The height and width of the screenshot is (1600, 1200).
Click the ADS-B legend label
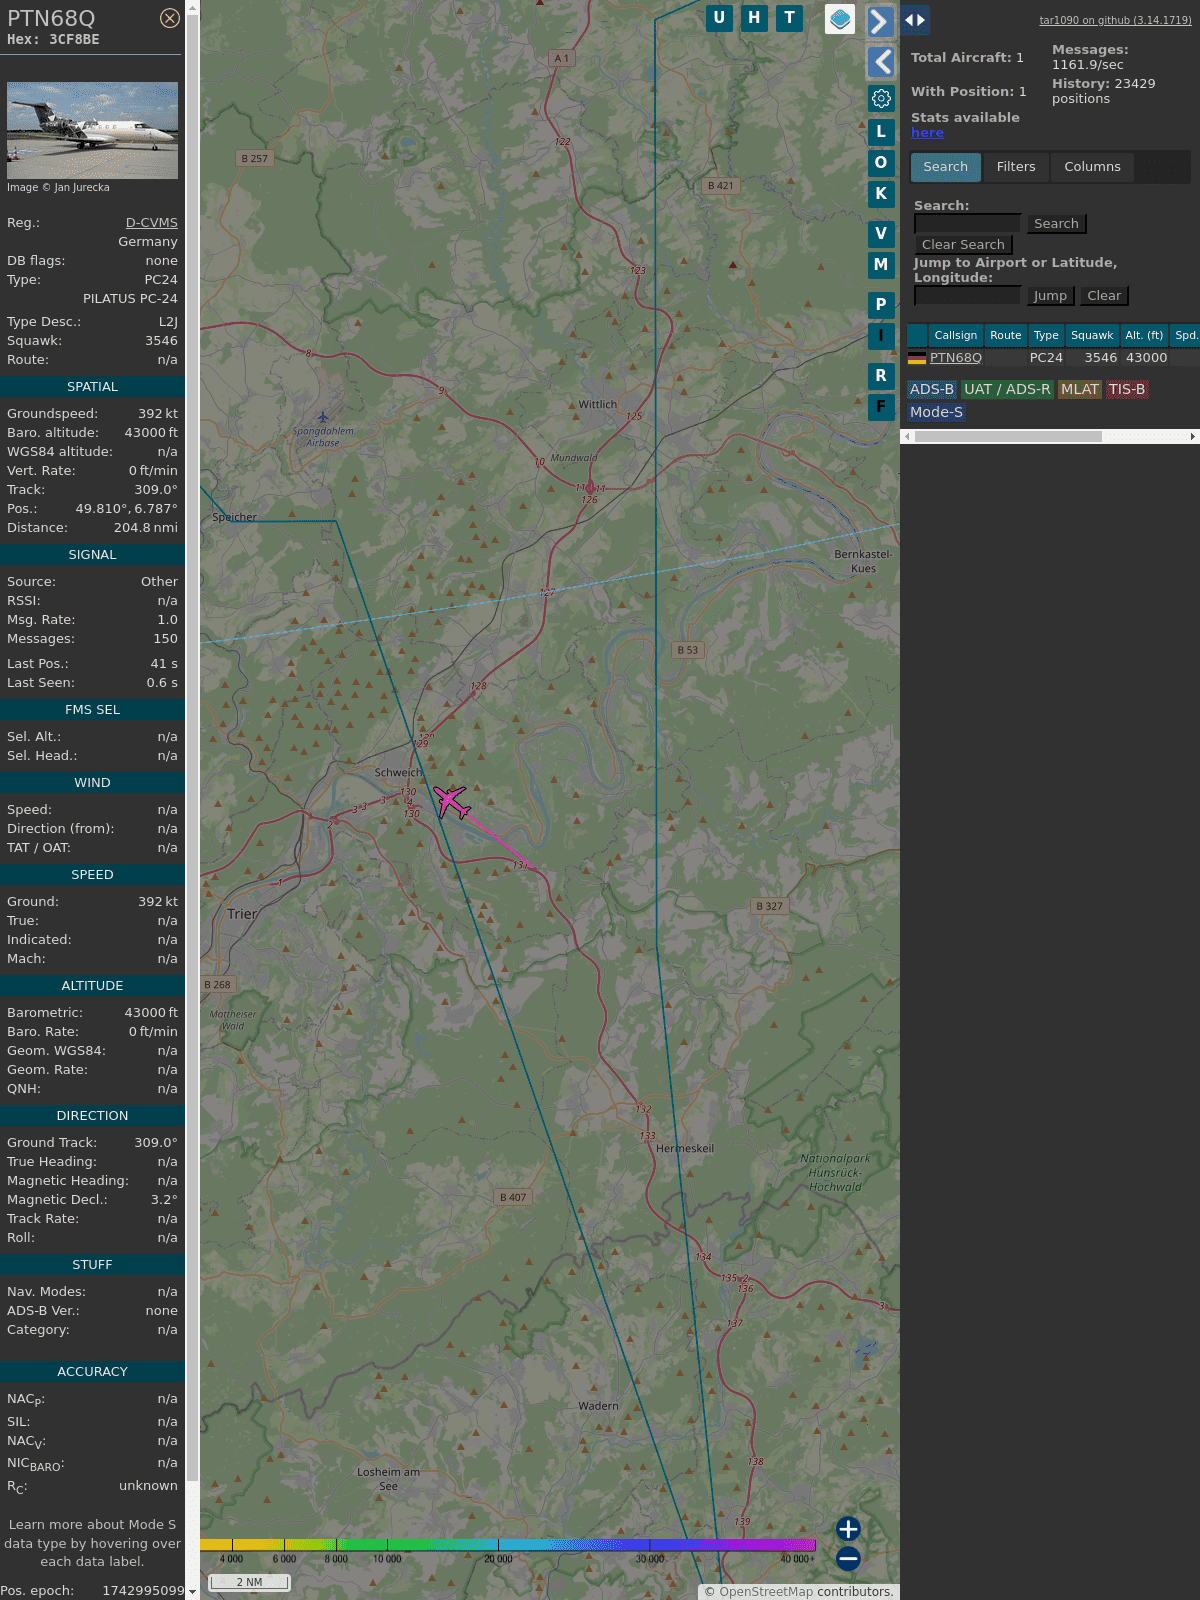click(932, 389)
